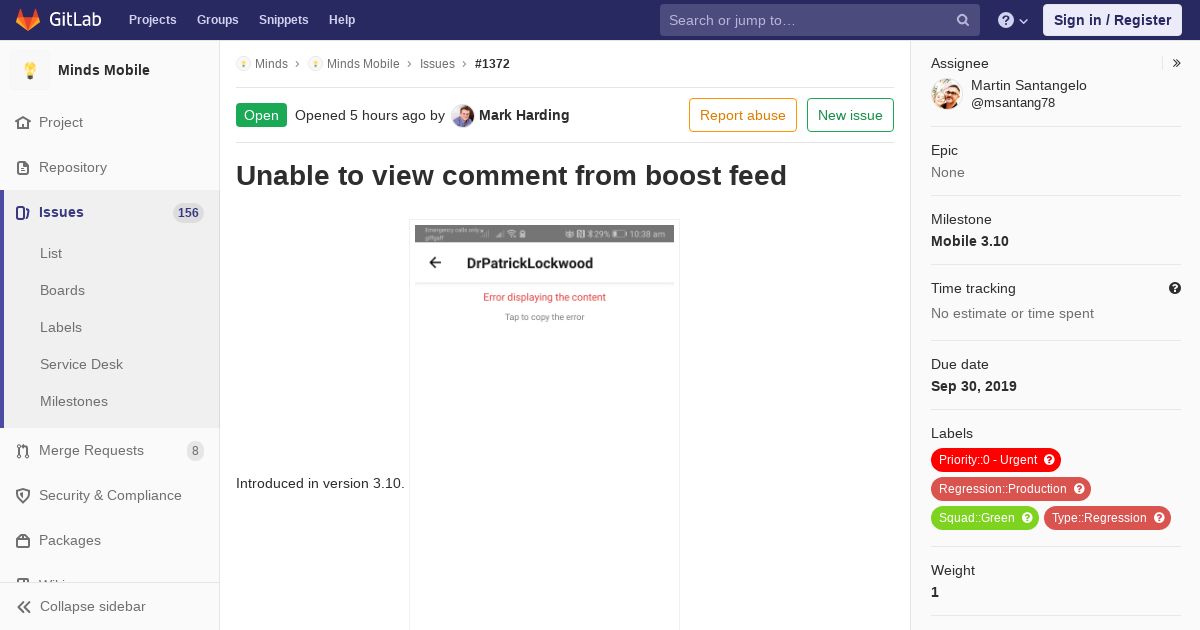
Task: Click the Open status badge
Action: [261, 115]
